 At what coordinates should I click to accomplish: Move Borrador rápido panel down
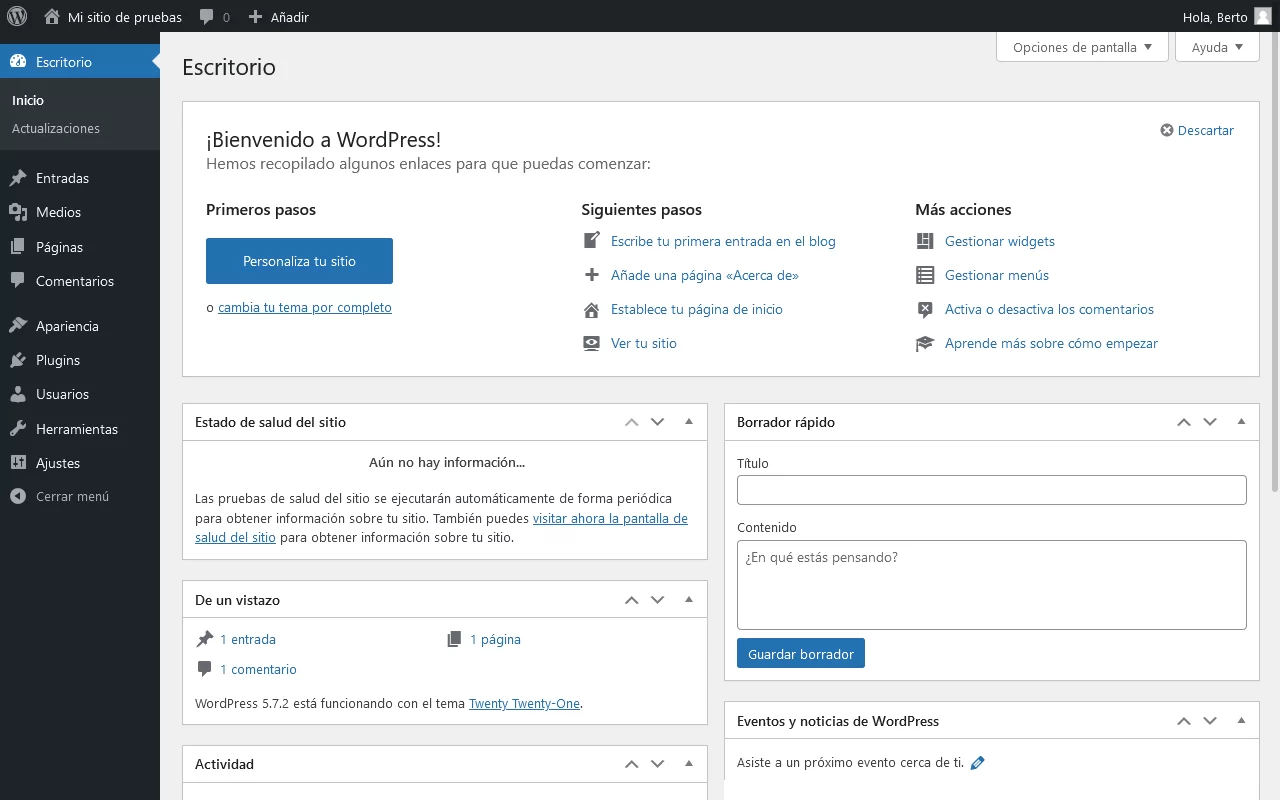(x=1209, y=422)
